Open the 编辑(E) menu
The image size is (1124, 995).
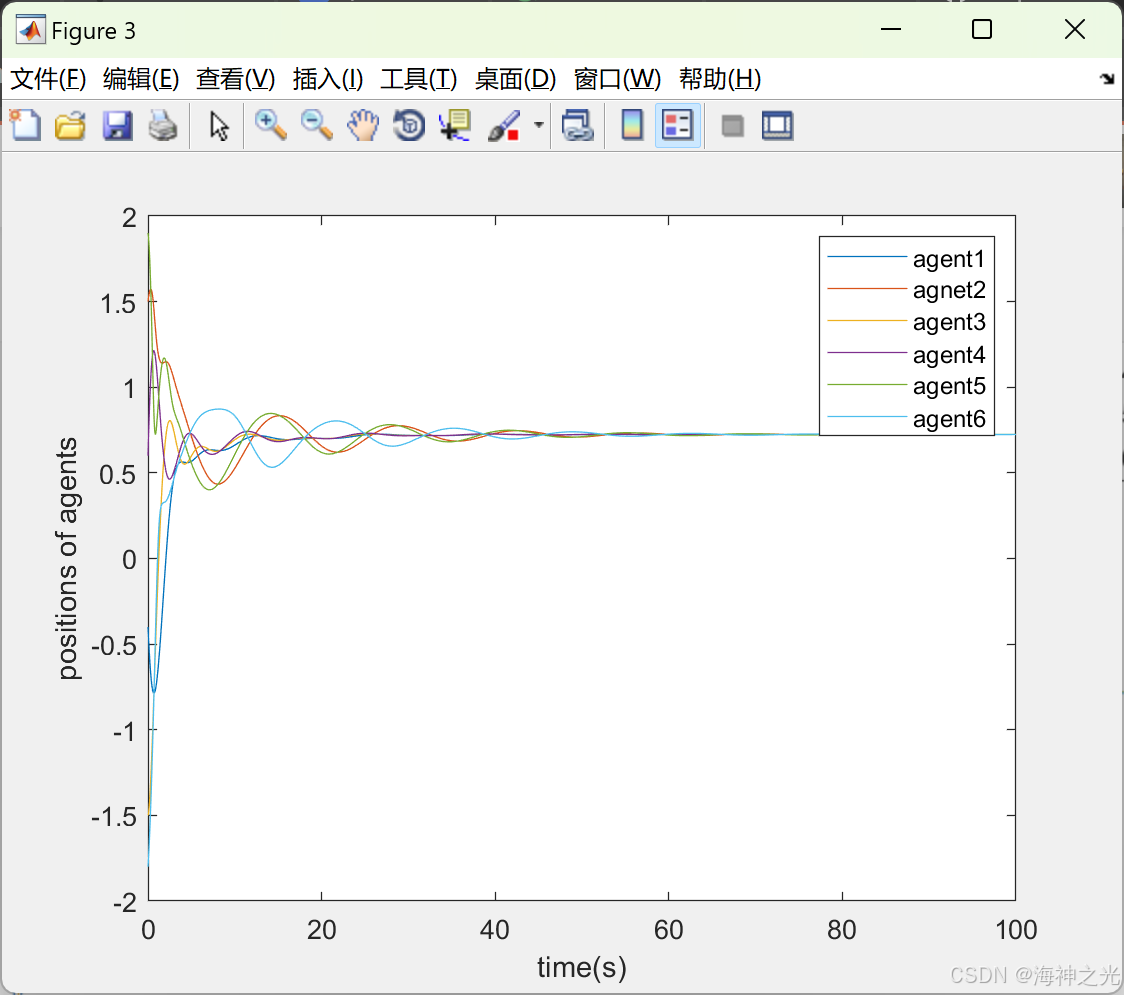[140, 79]
